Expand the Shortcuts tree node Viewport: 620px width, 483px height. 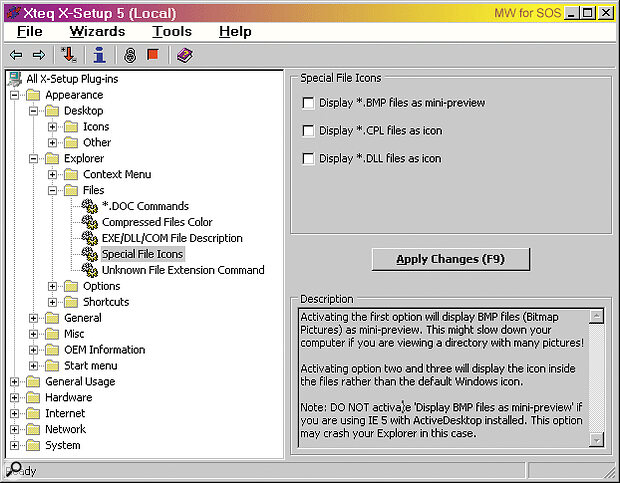(x=53, y=302)
